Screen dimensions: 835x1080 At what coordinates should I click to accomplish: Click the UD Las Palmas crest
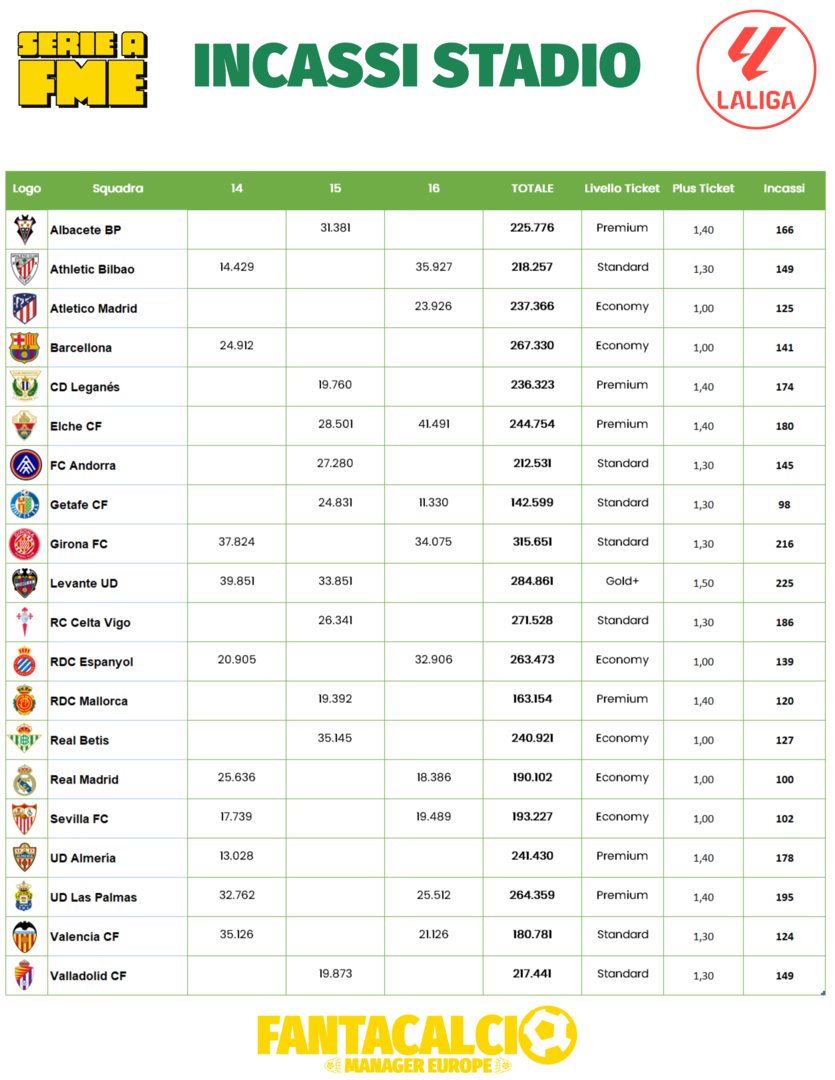(x=24, y=897)
